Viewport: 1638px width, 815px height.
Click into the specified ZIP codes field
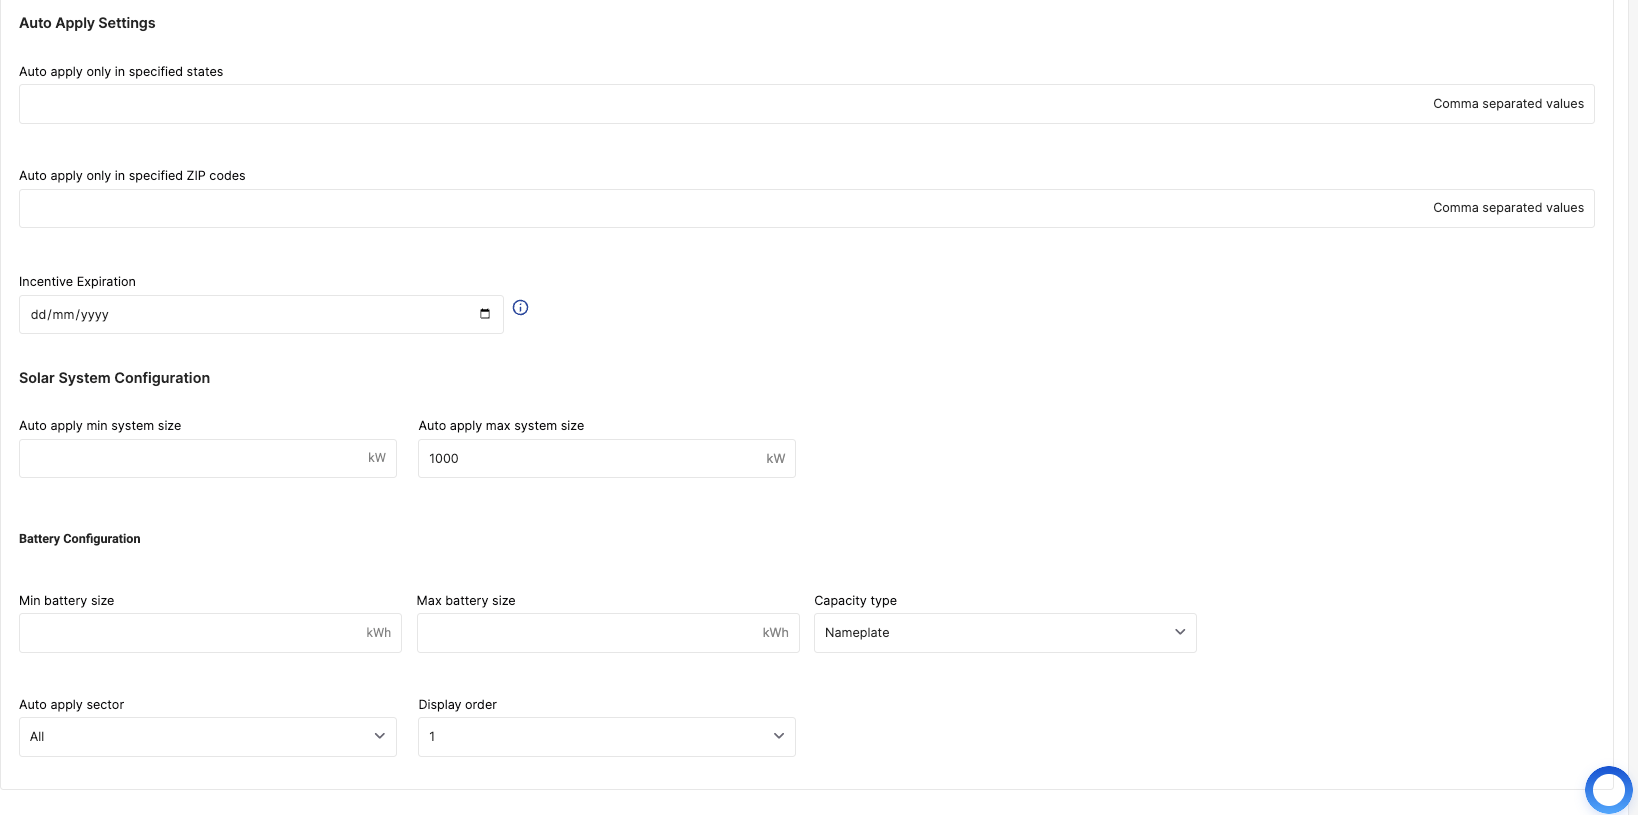(806, 208)
